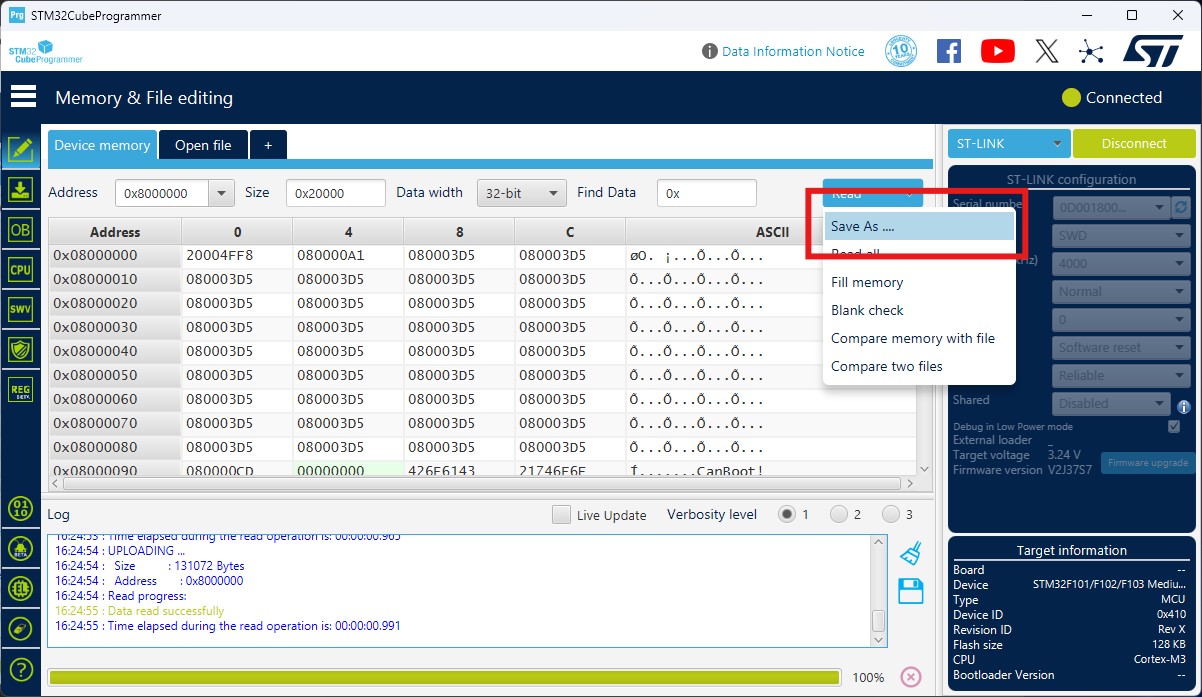The image size is (1202, 697).
Task: Select verbosity level 3
Action: (891, 514)
